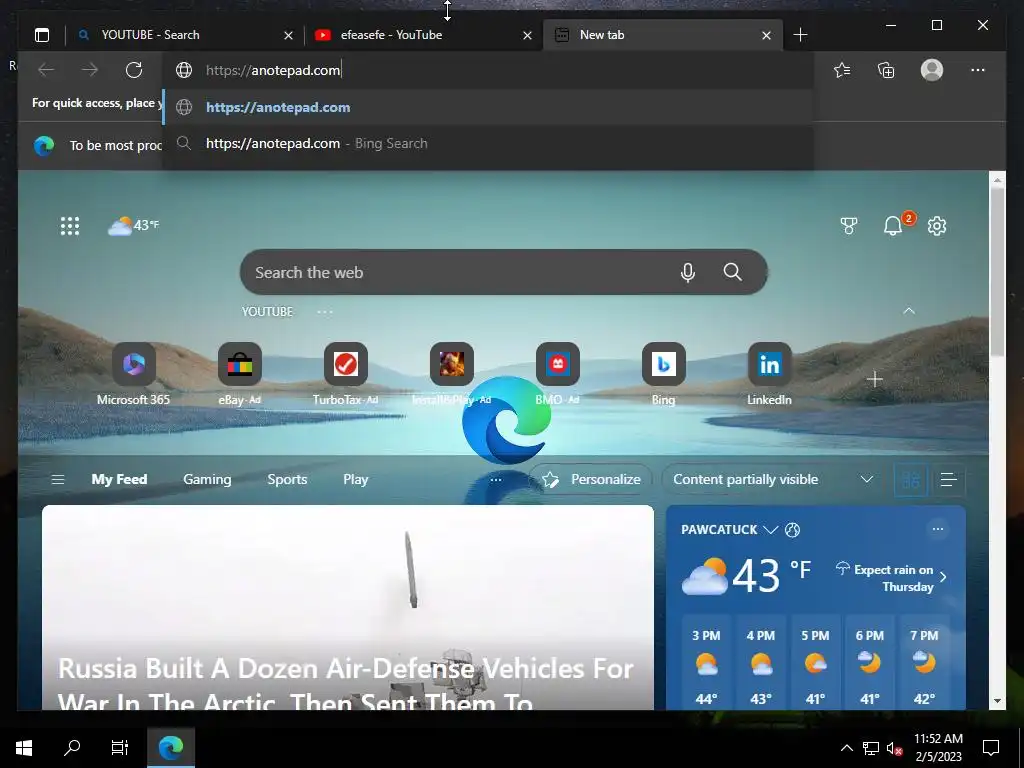Open Windows Start menu
This screenshot has width=1024, height=768.
[x=24, y=748]
